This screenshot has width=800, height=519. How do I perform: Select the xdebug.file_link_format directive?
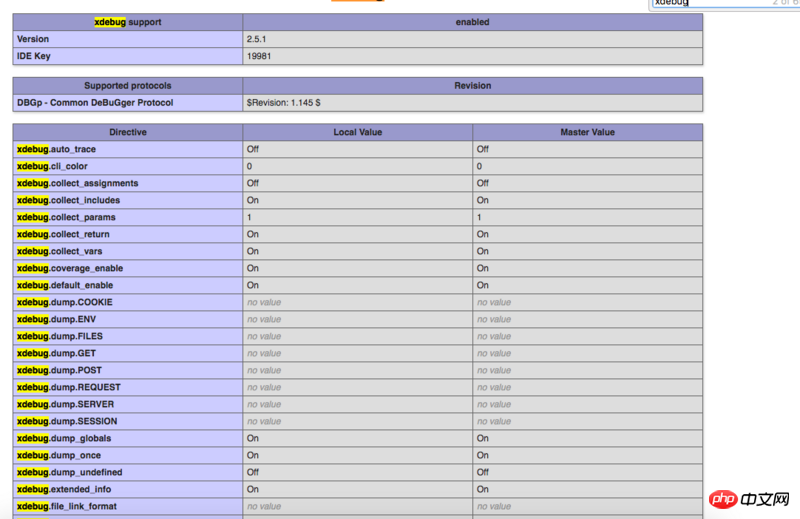coord(128,506)
